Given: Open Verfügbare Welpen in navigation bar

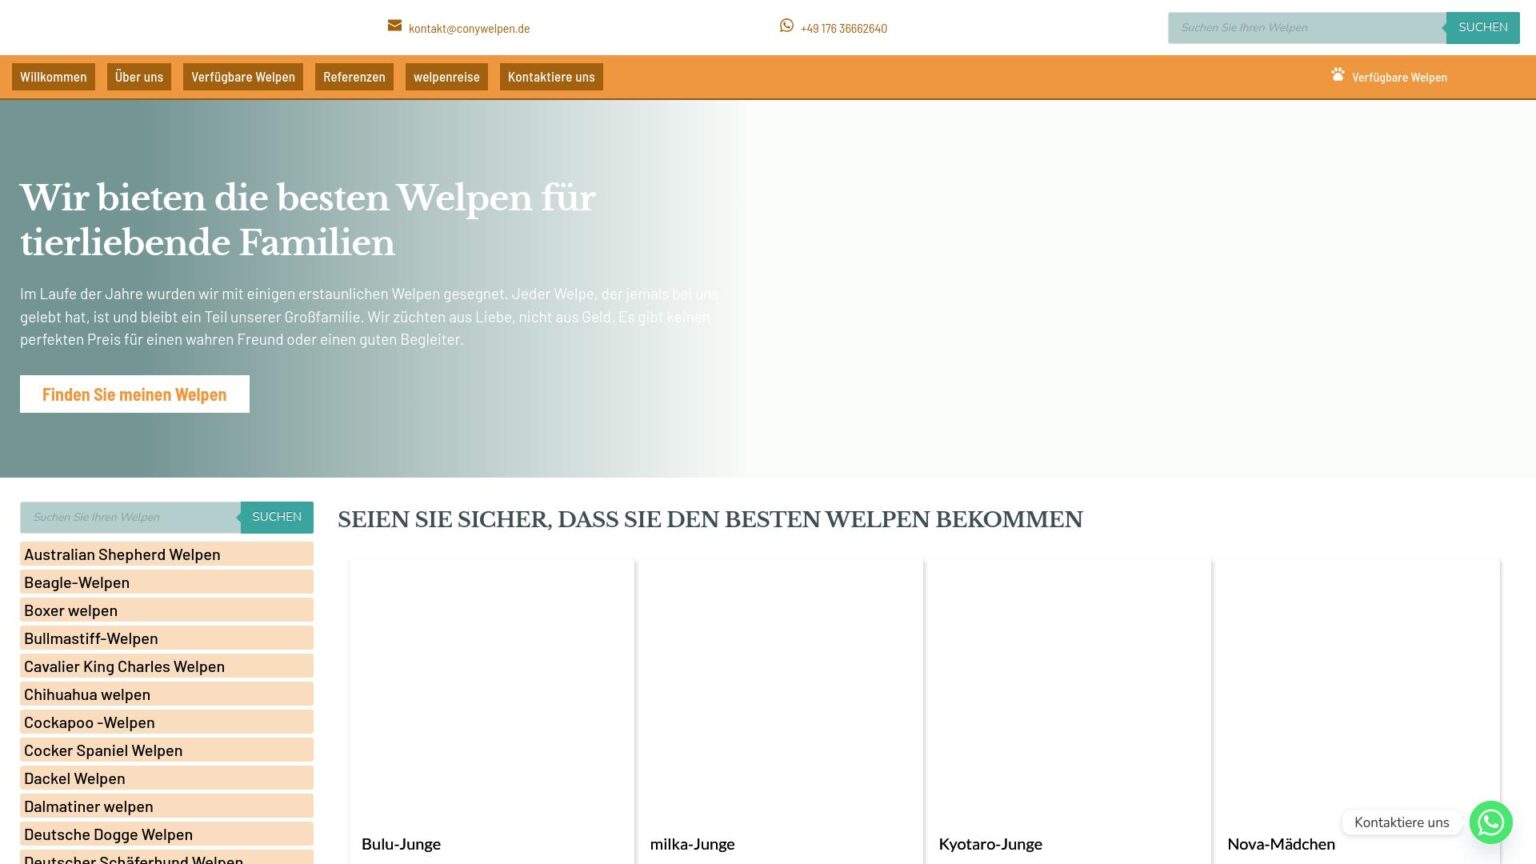Looking at the screenshot, I should [x=243, y=77].
